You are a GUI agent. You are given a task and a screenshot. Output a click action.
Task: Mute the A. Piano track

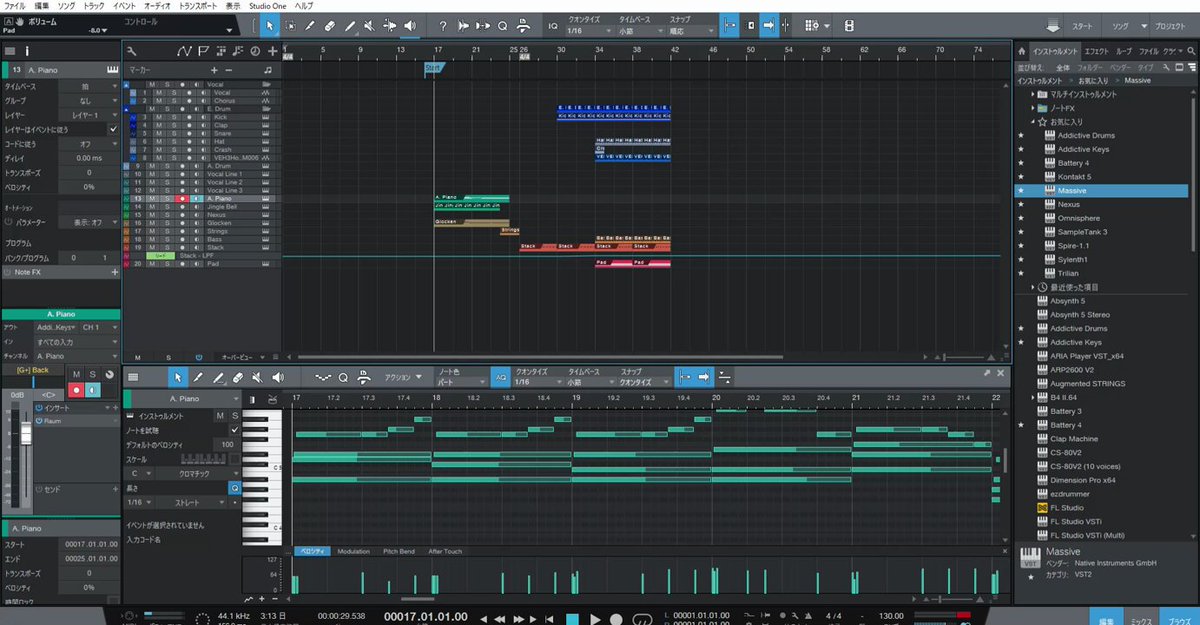point(152,199)
